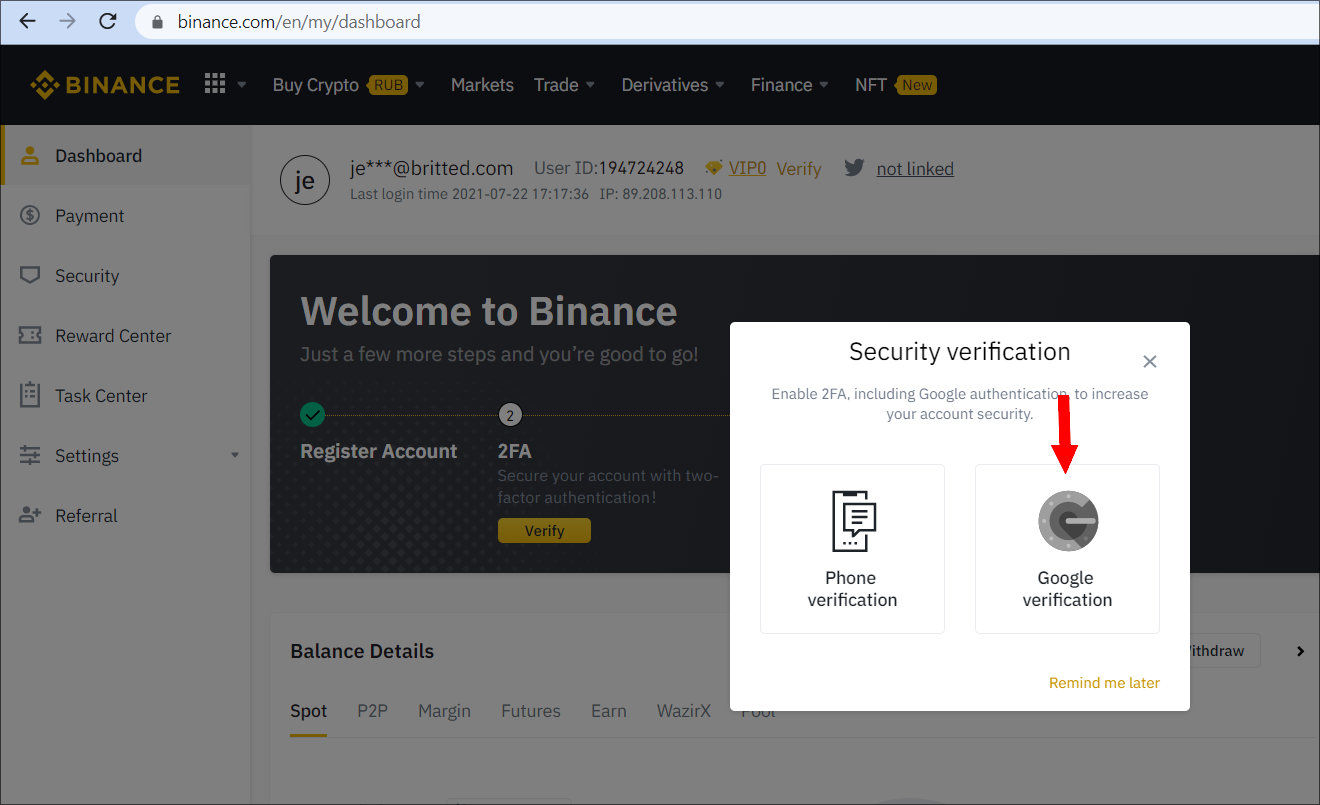The image size is (1320, 805).
Task: Click the VIP diamond icon
Action: click(714, 168)
